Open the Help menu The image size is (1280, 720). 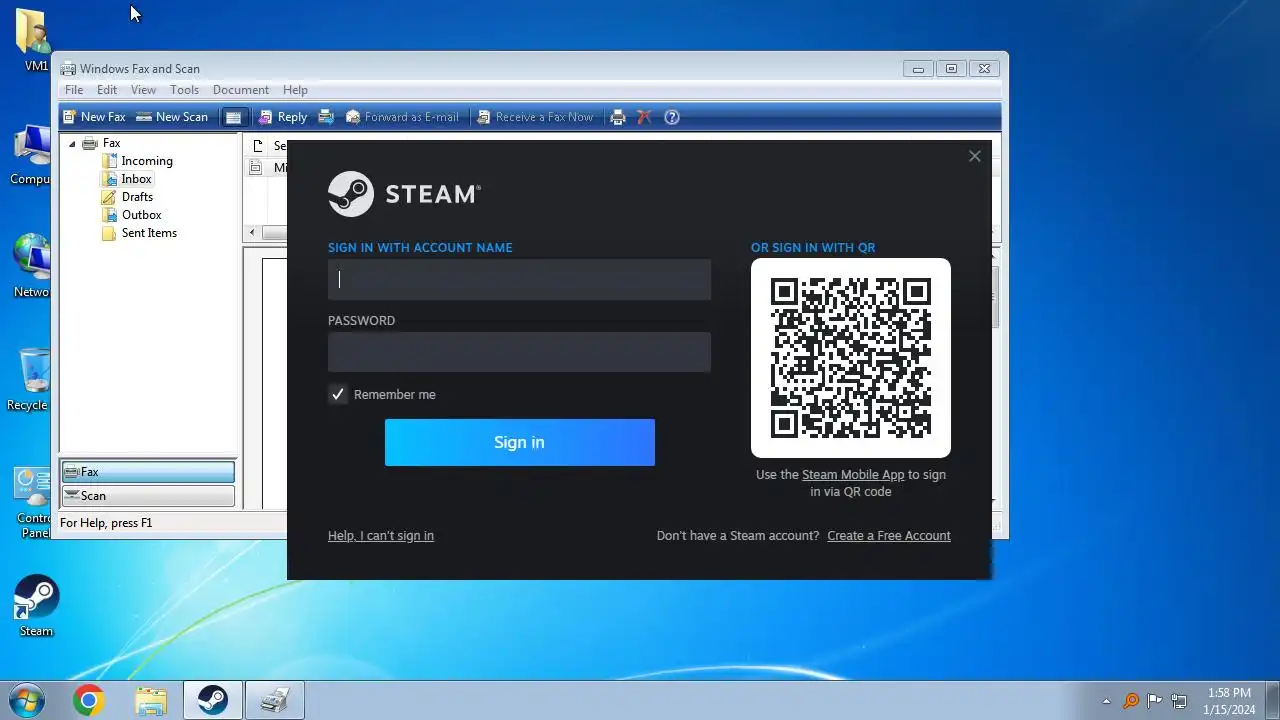click(x=295, y=90)
